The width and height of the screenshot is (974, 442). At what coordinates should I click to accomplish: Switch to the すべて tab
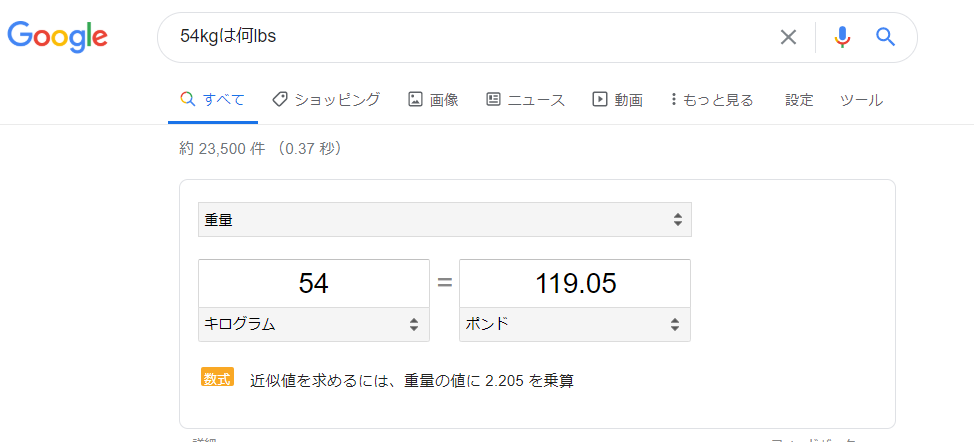point(212,99)
